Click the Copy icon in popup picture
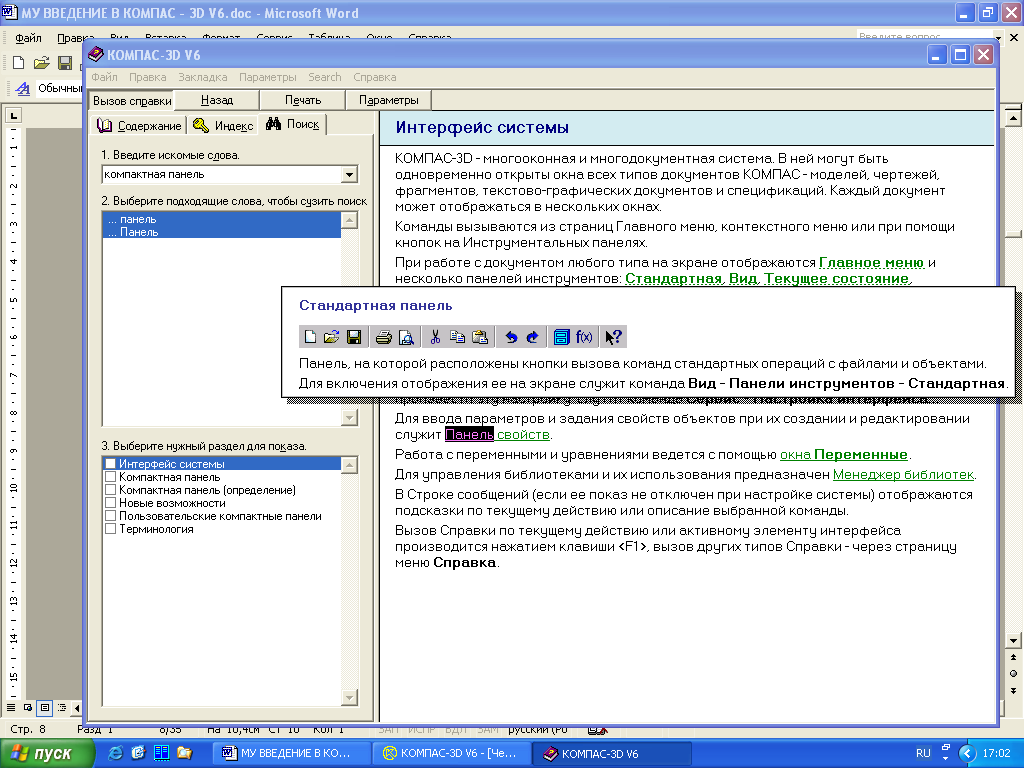 (457, 337)
